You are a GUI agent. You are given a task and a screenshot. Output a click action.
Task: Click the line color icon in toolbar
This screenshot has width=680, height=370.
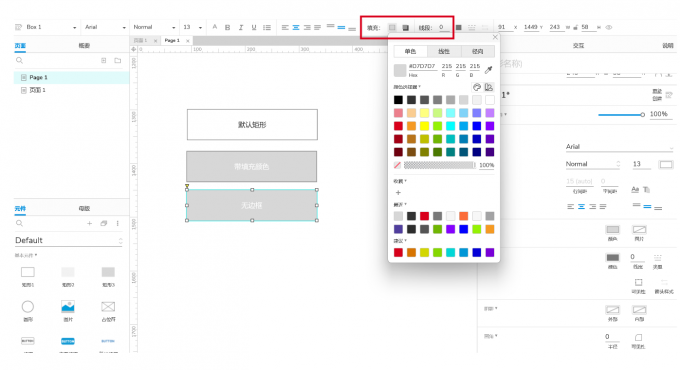point(458,27)
